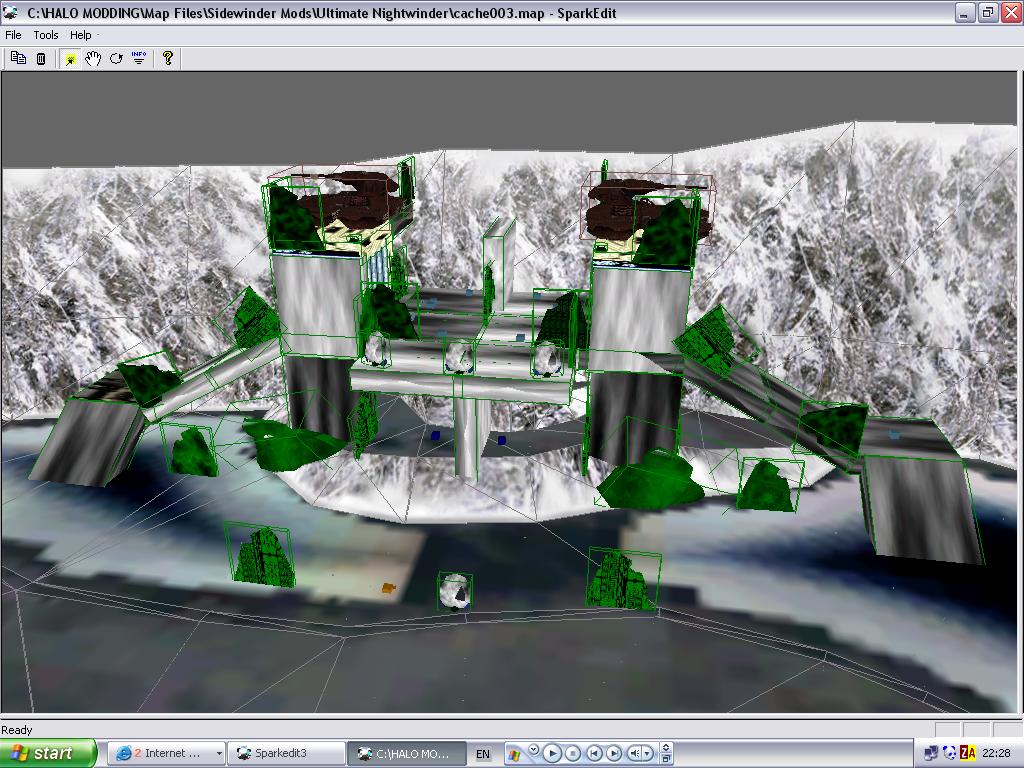Click the Windows start button
This screenshot has width=1024, height=768.
click(48, 753)
